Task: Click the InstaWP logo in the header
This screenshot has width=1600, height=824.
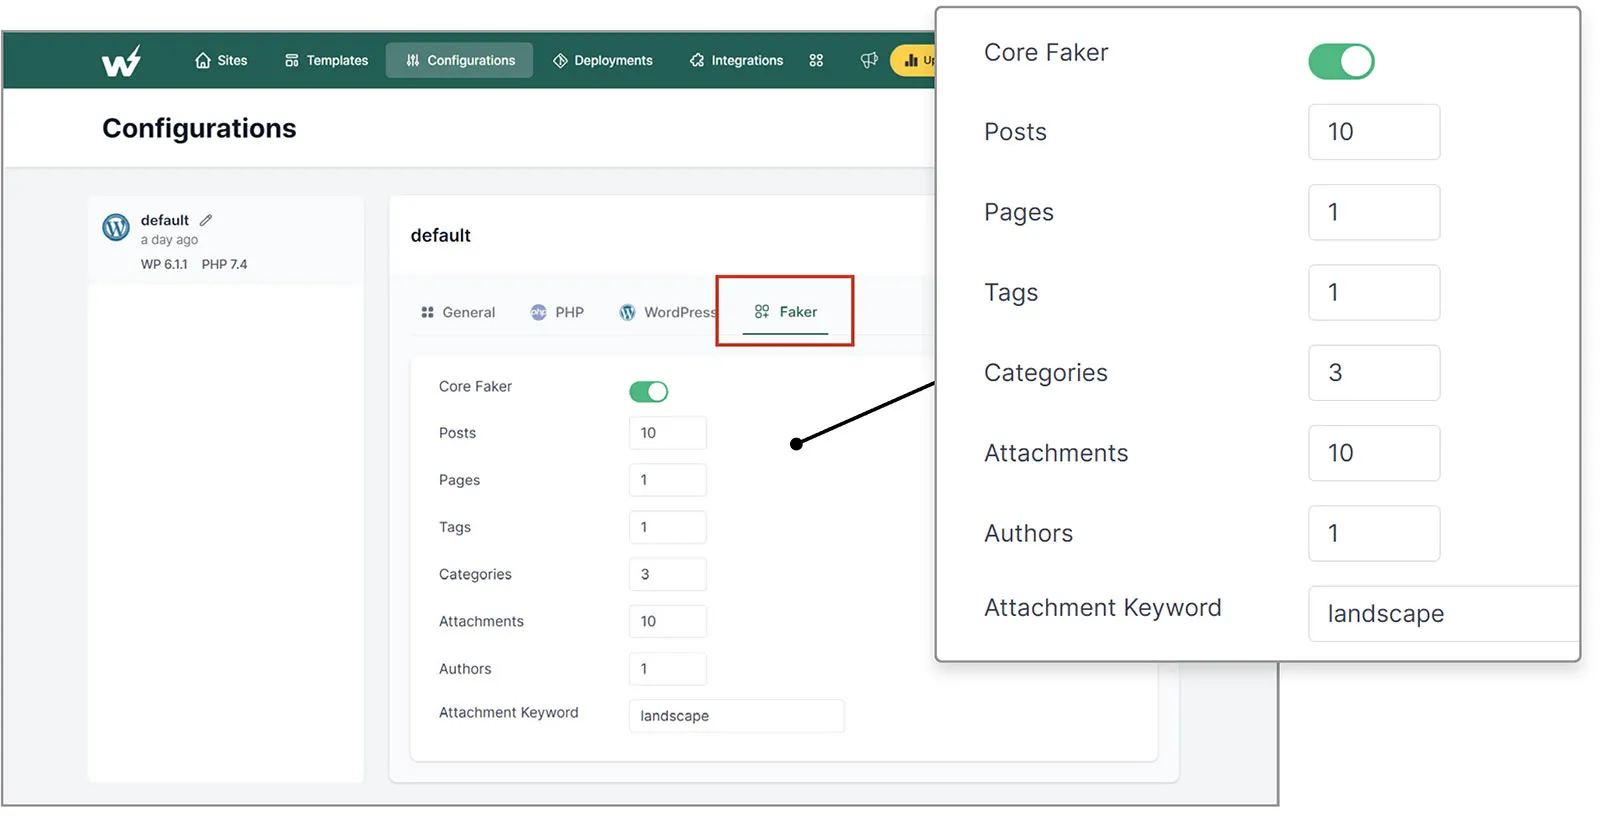Action: (x=121, y=62)
